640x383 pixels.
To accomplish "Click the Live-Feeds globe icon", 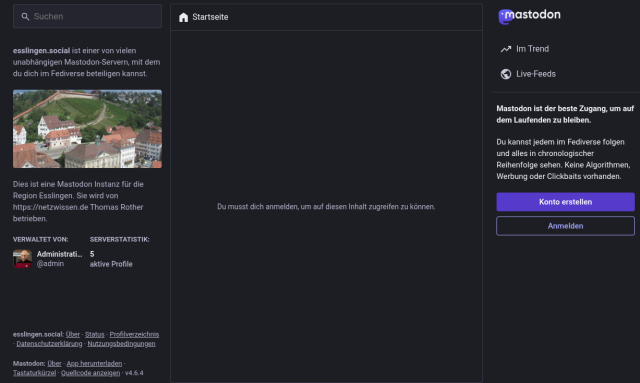I will click(506, 74).
